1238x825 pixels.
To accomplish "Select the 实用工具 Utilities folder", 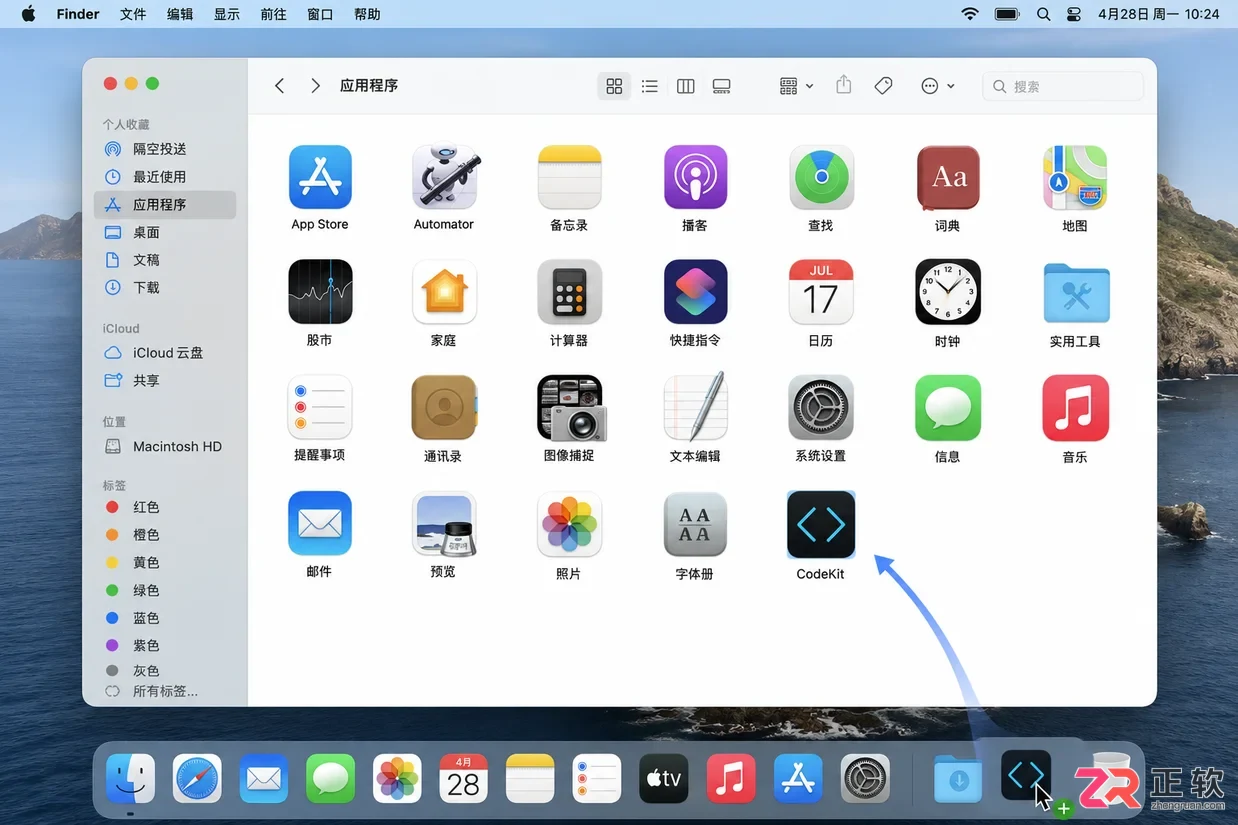I will pos(1075,292).
